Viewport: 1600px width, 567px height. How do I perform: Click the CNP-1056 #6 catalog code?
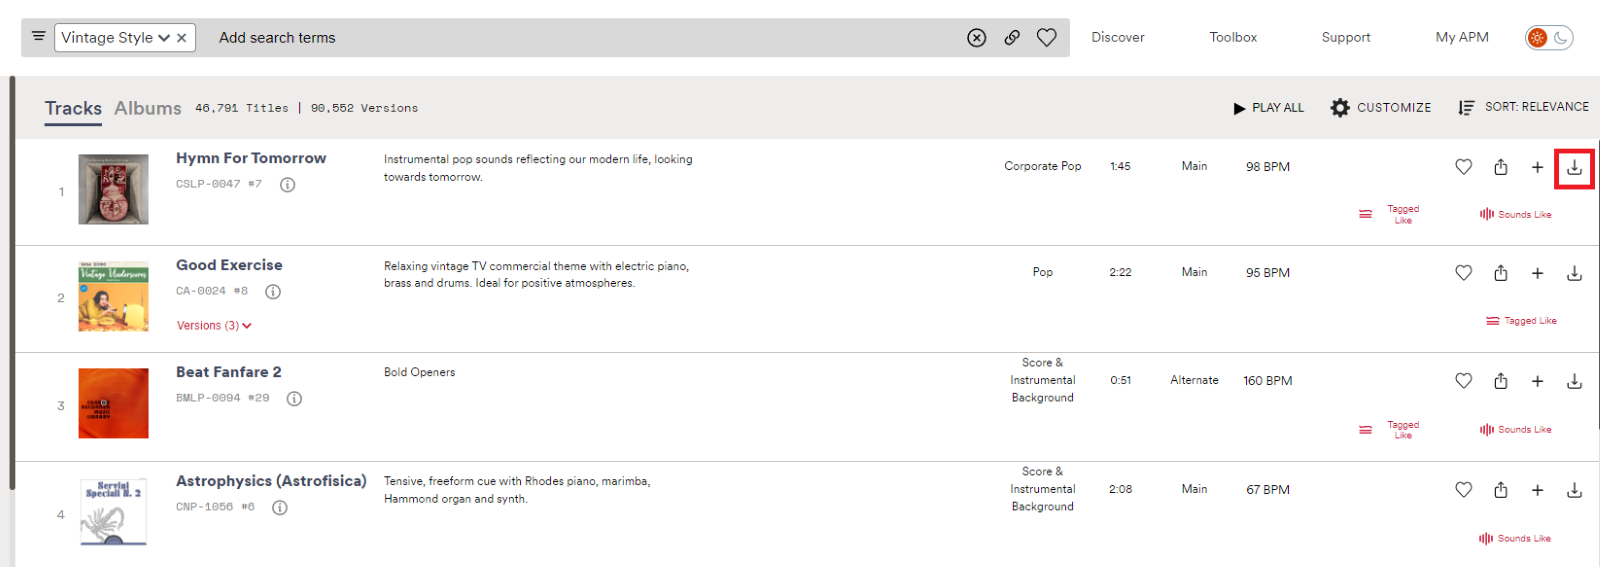coord(216,507)
